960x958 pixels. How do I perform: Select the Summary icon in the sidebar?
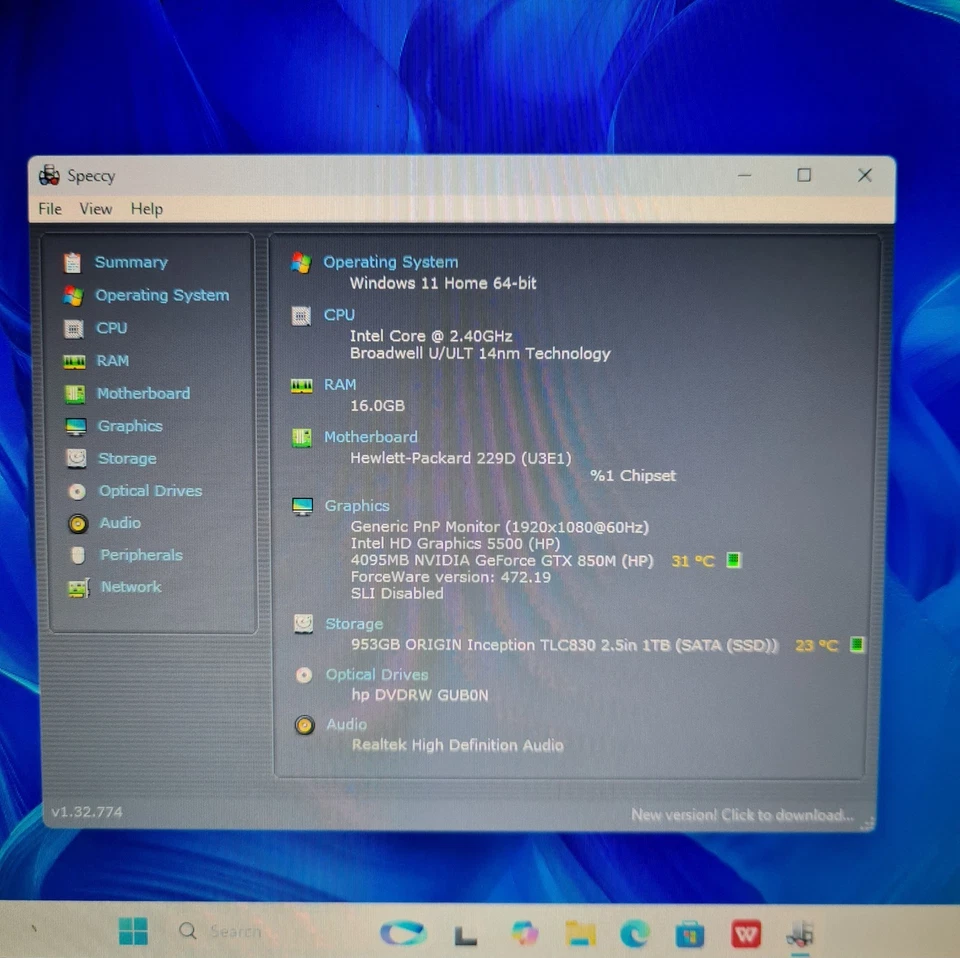coord(73,262)
